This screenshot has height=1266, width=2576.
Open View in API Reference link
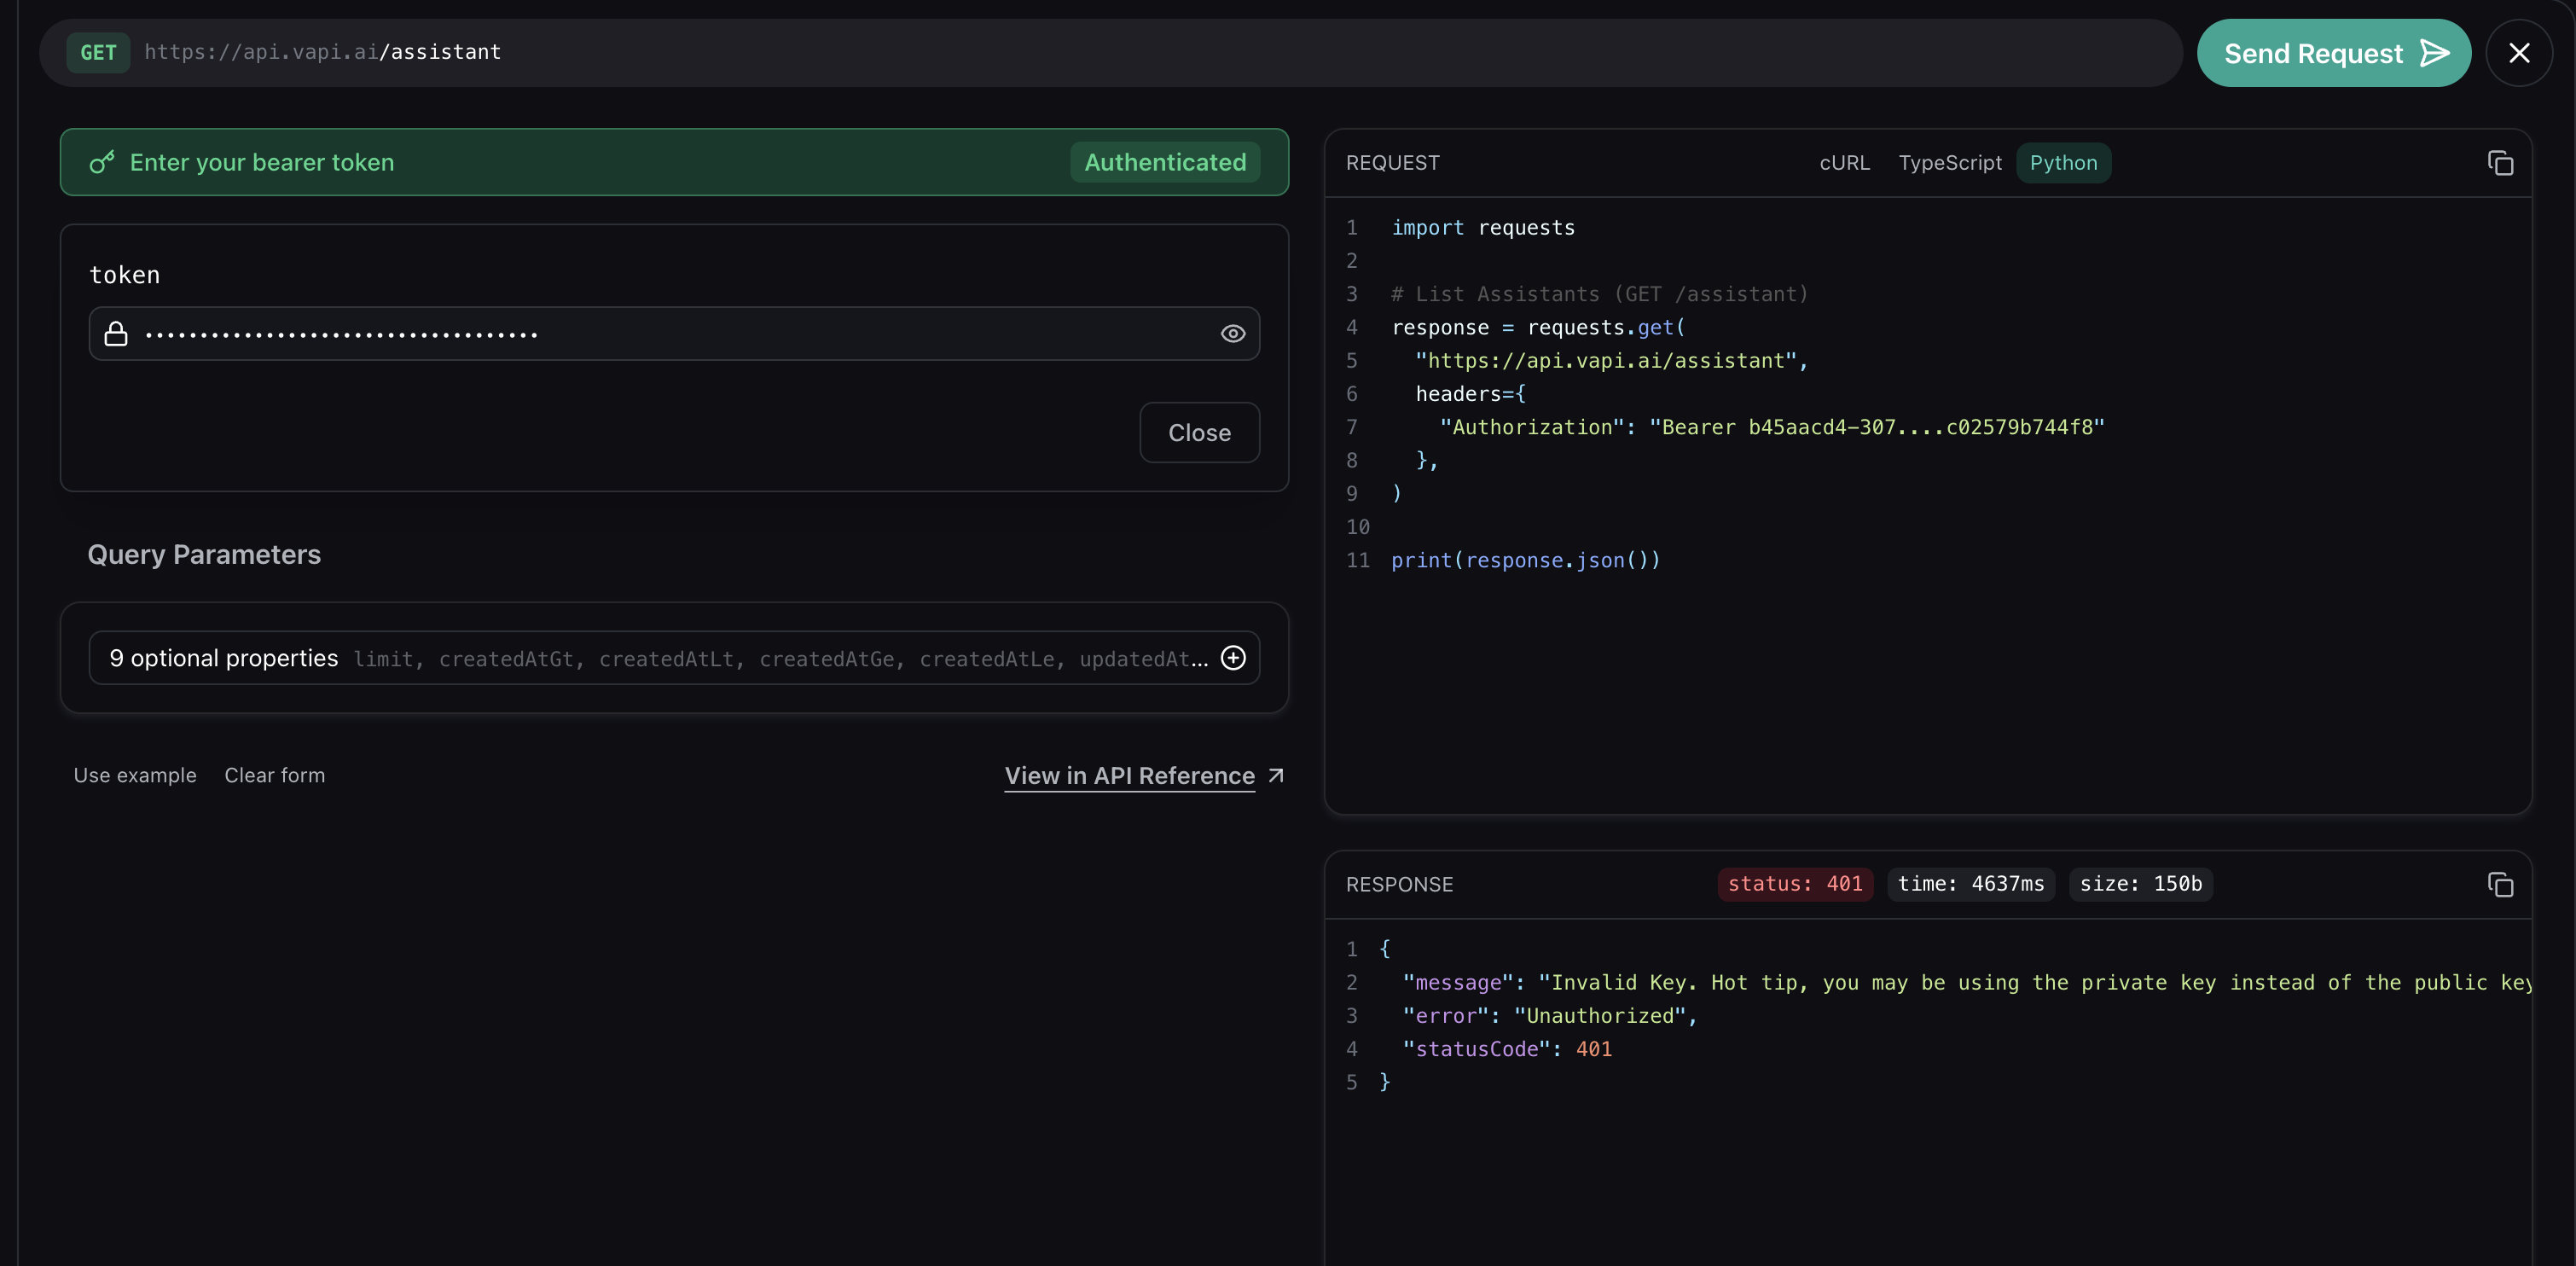(x=1129, y=776)
